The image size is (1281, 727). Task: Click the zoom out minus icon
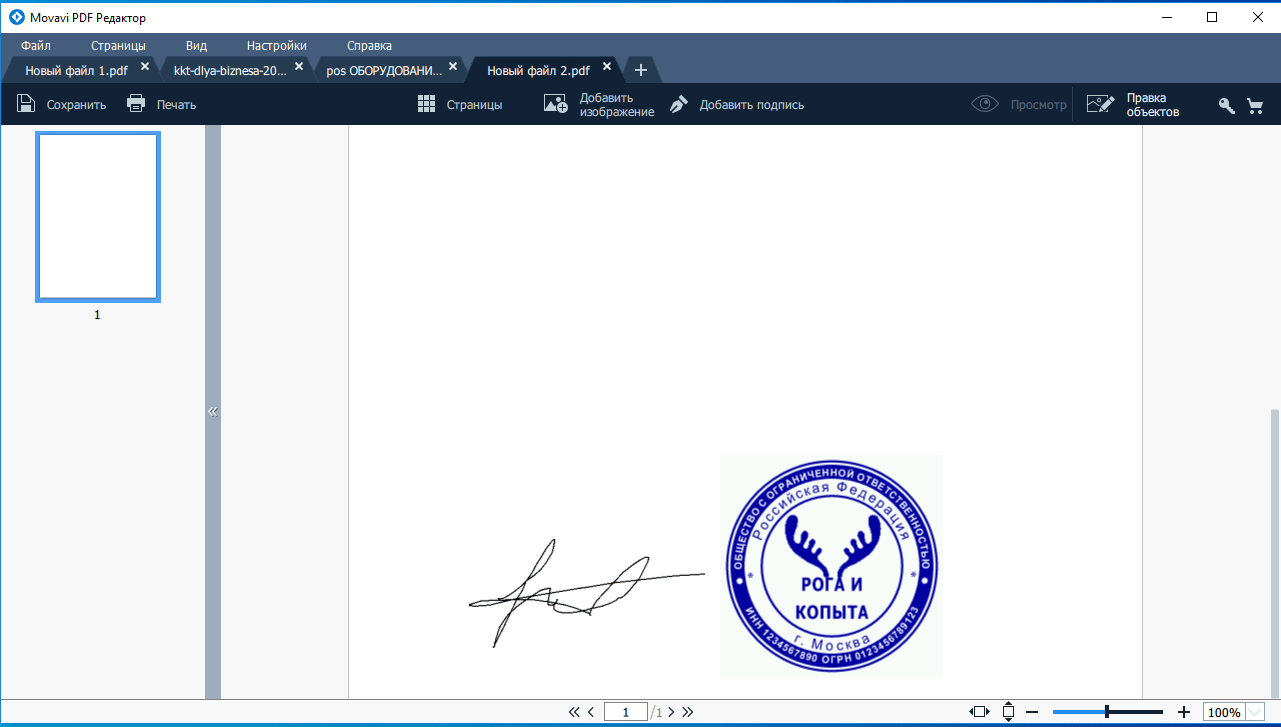[1032, 712]
